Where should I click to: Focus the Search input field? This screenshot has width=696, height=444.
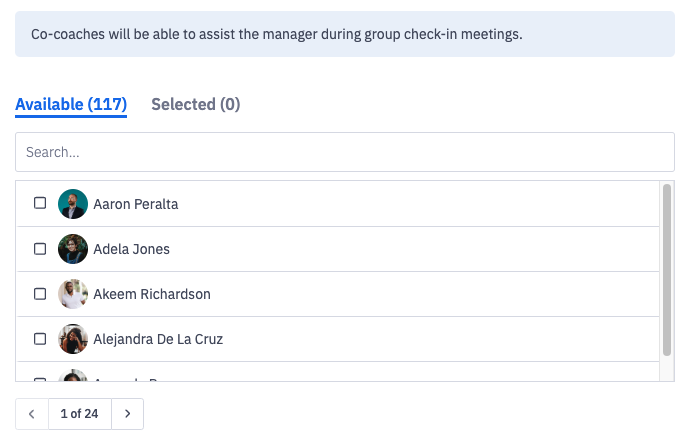click(x=345, y=152)
